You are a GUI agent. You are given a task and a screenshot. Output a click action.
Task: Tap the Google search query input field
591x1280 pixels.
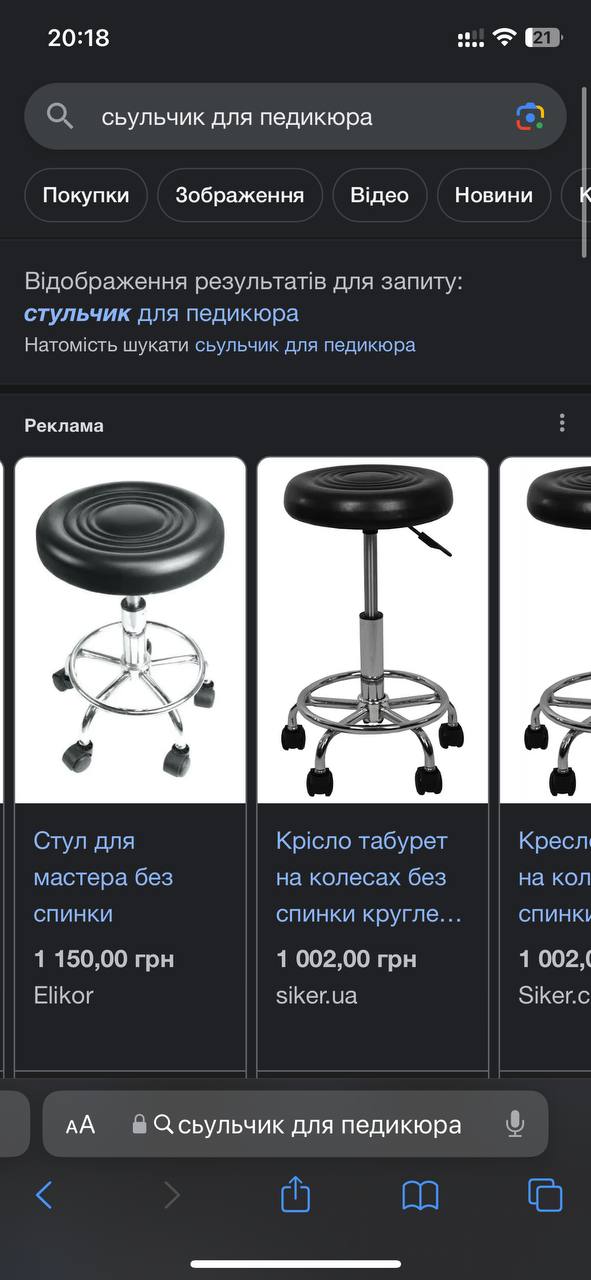click(x=295, y=117)
